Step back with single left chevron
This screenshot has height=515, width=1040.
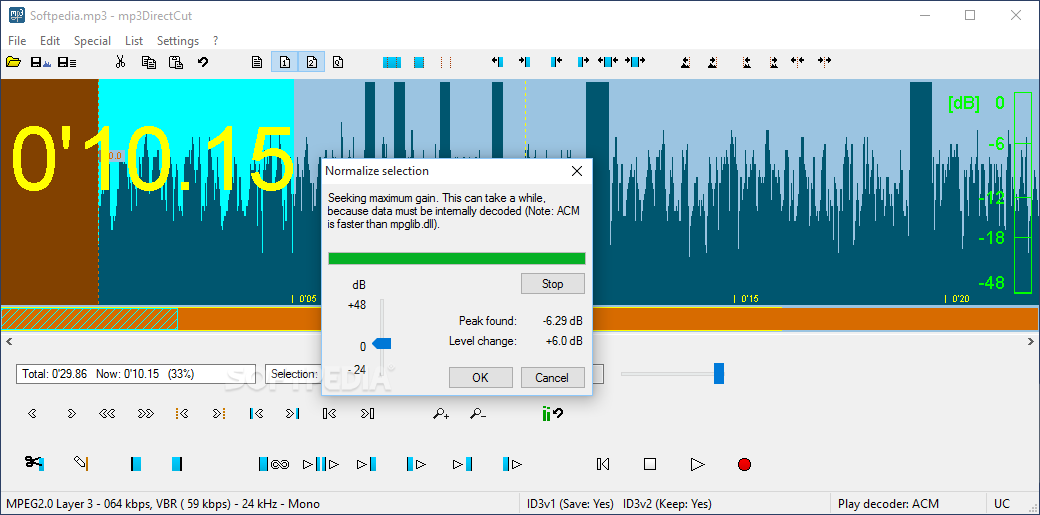point(32,413)
